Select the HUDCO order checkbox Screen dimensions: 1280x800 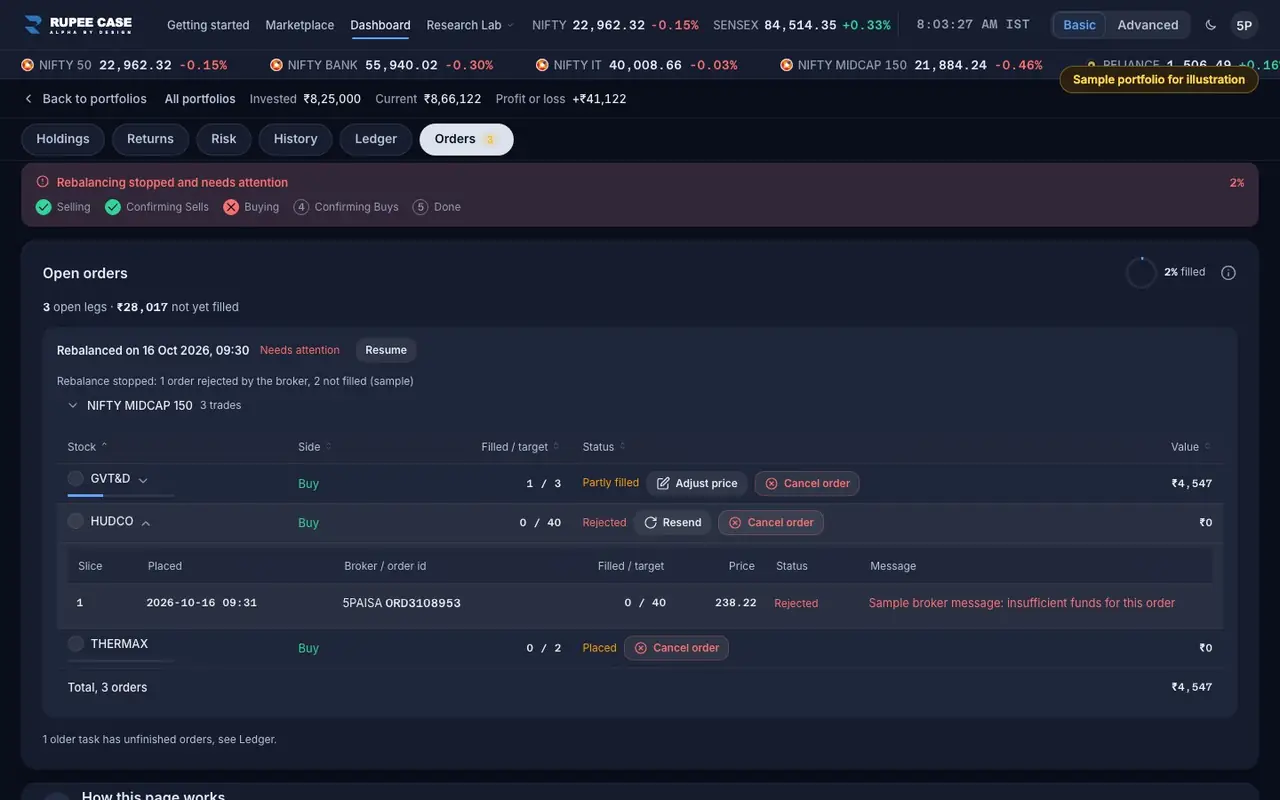(76, 521)
